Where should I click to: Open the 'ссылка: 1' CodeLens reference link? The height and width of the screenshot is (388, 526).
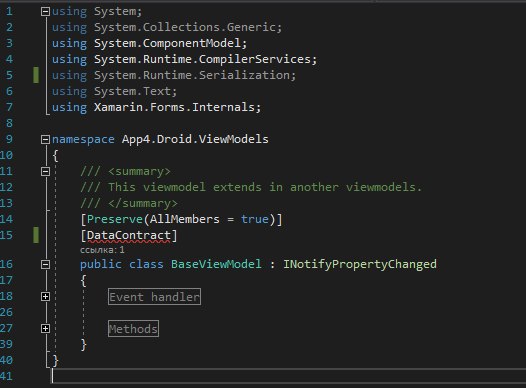(x=102, y=250)
